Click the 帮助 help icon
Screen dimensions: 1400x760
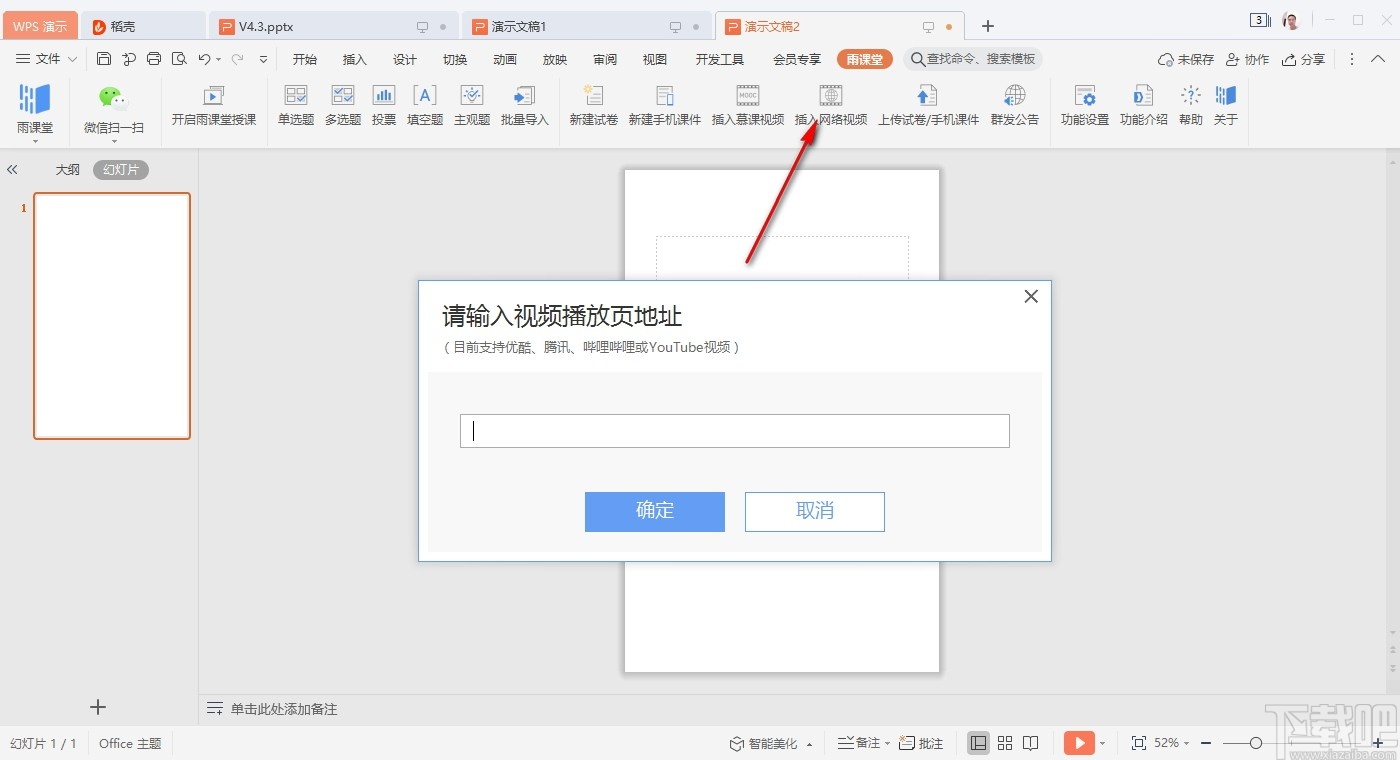(x=1190, y=106)
